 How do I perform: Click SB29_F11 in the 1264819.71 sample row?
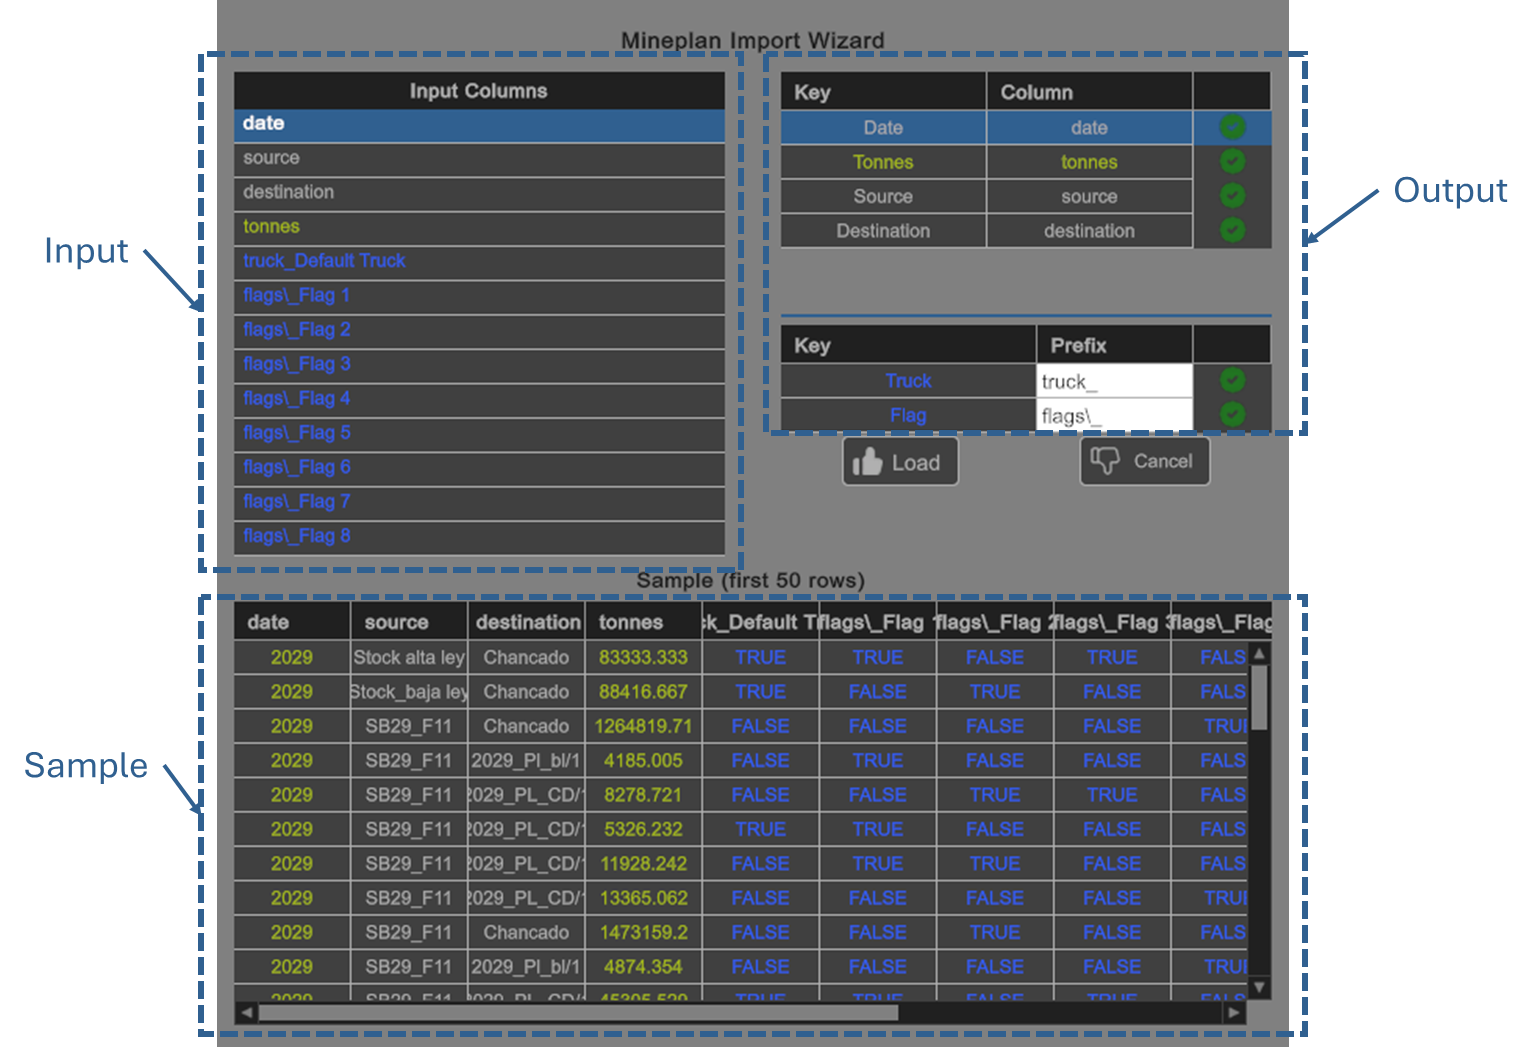tap(409, 727)
